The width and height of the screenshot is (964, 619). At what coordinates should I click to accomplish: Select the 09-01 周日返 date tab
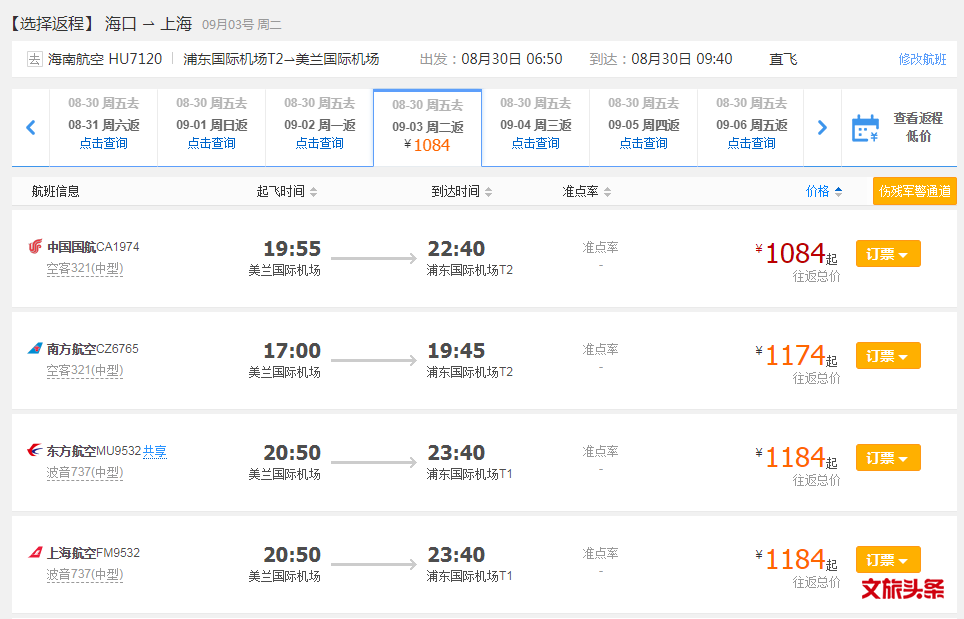pos(211,127)
